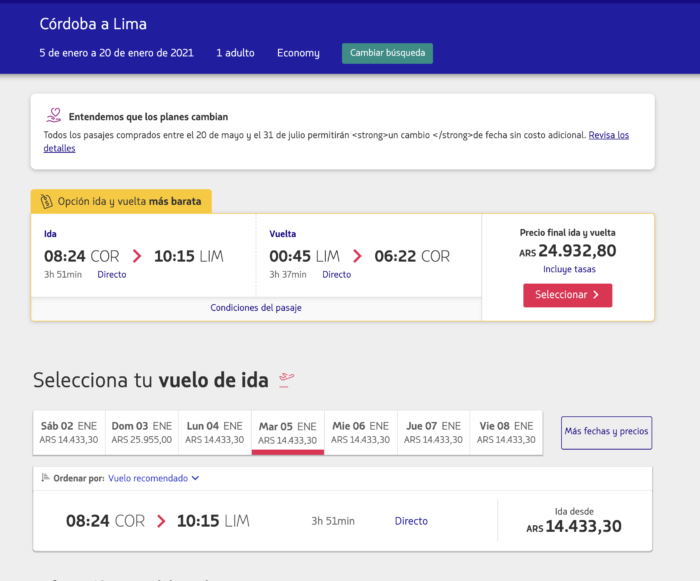Click the red arrow in the 08:24 flight result

click(x=160, y=521)
